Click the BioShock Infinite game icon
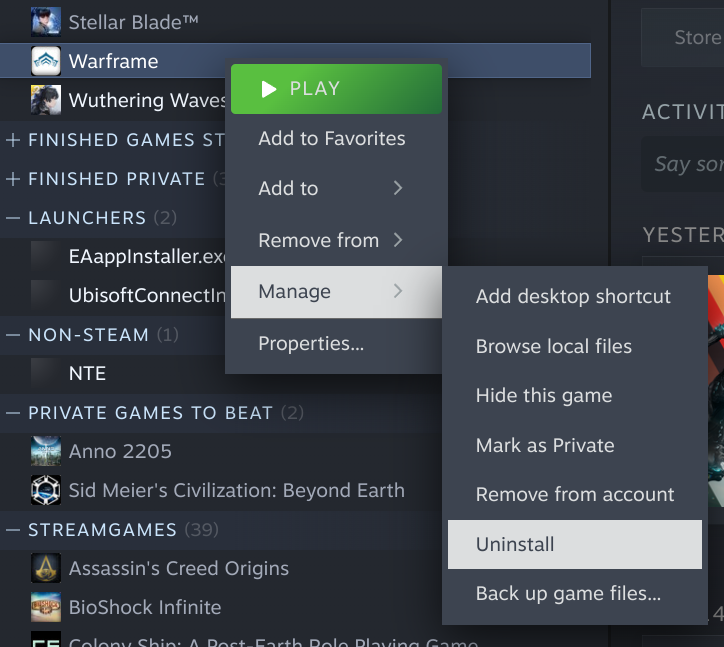The height and width of the screenshot is (647, 724). [x=46, y=607]
